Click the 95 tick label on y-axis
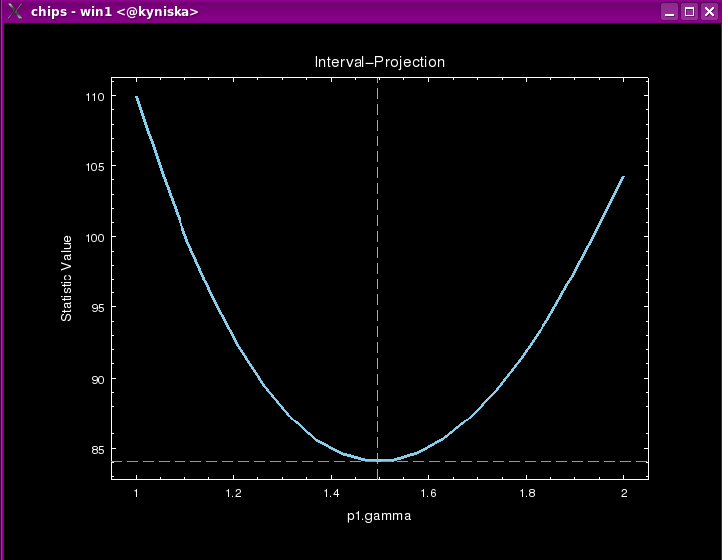 pyautogui.click(x=97, y=309)
